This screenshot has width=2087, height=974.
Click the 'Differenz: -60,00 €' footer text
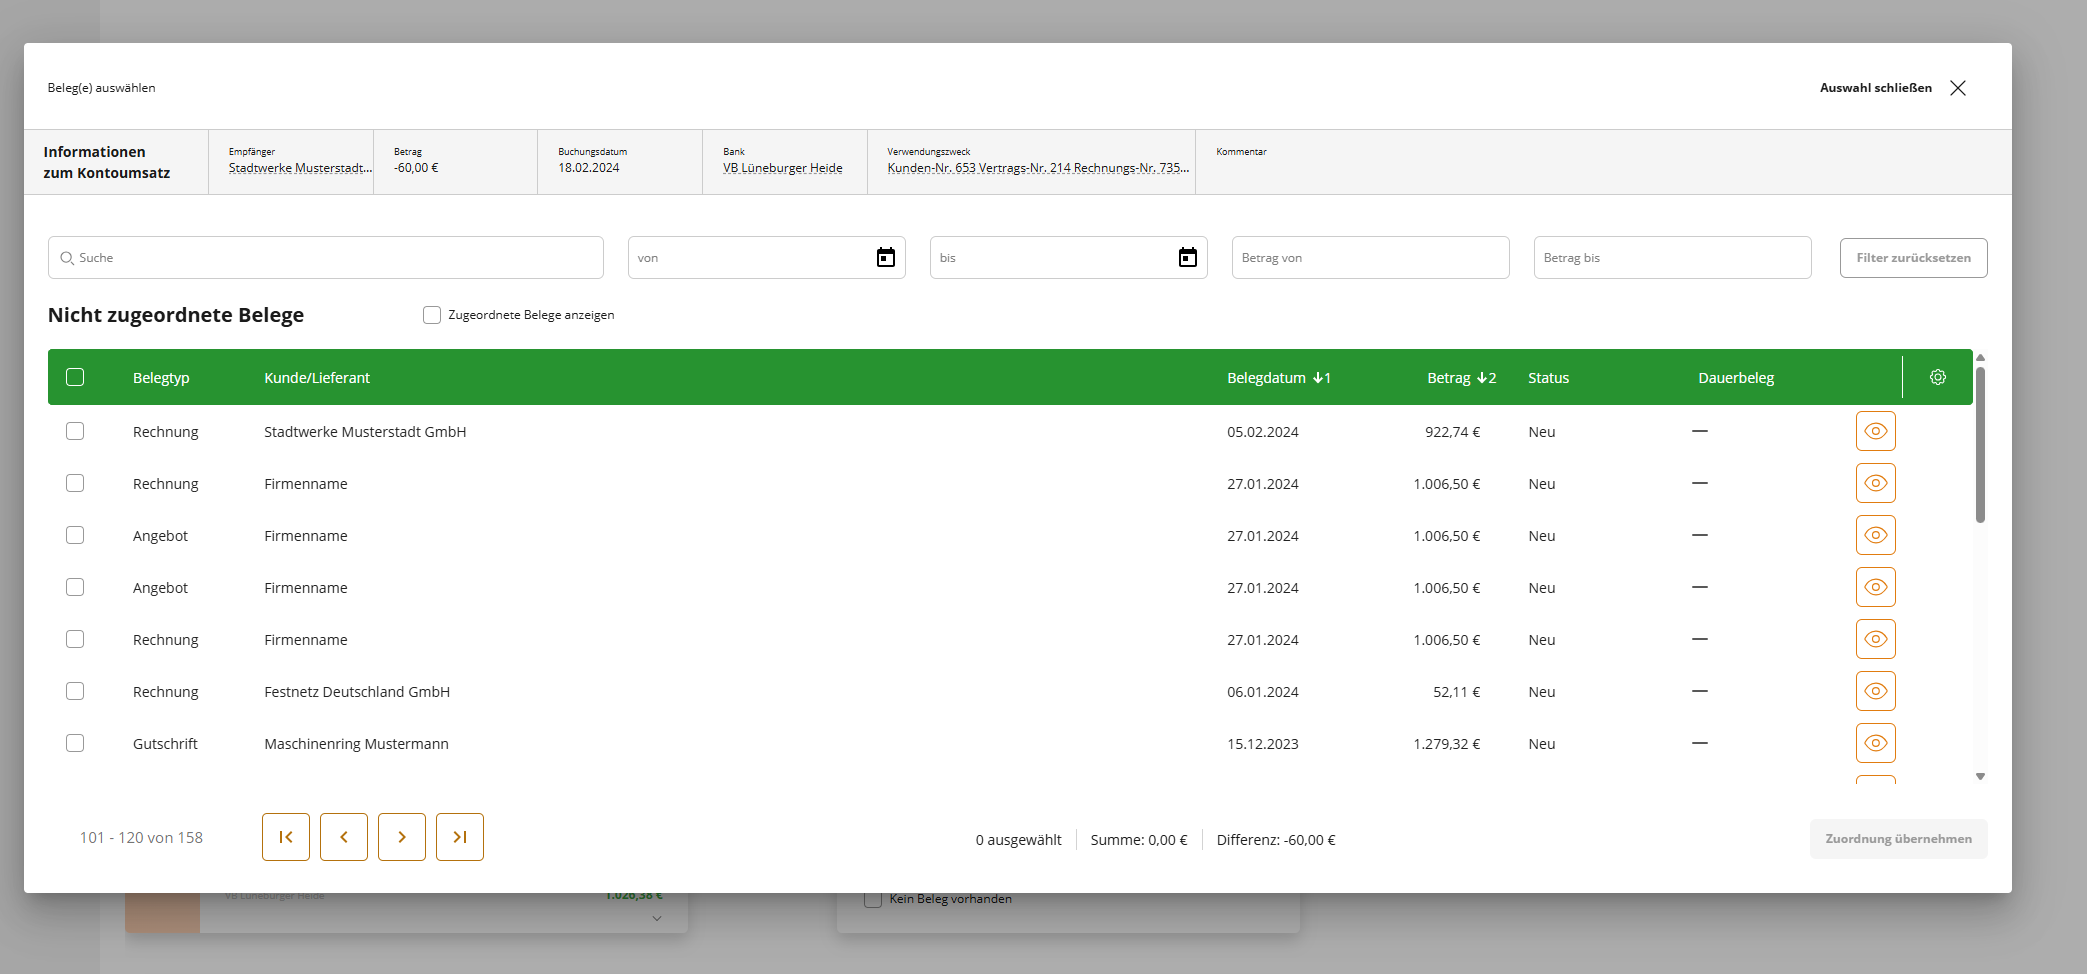[1276, 840]
